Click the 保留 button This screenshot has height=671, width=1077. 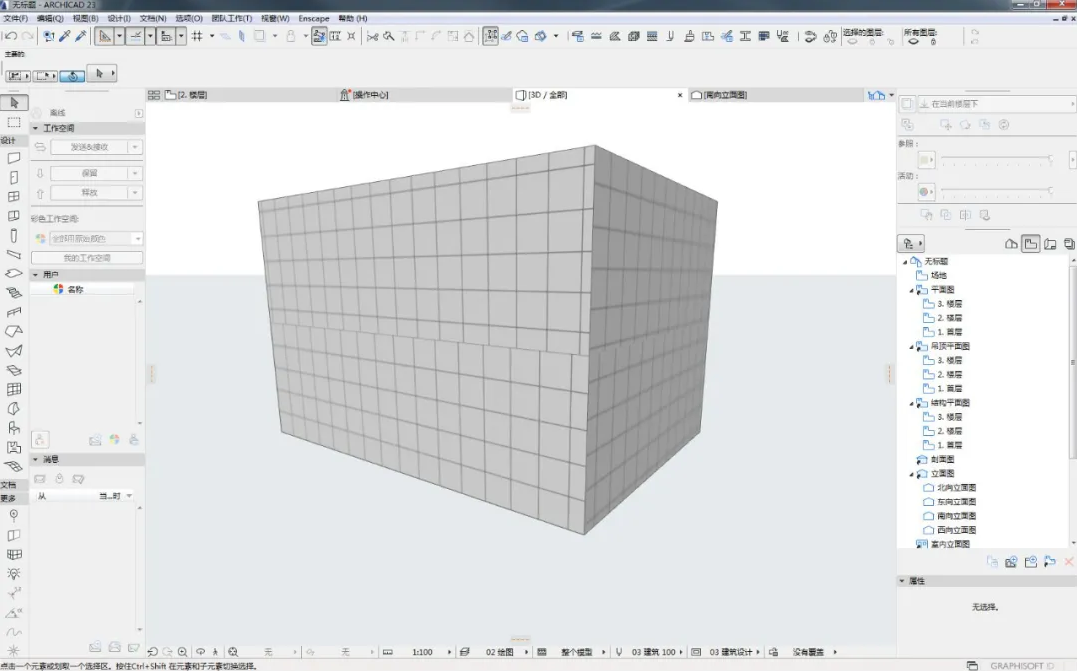(89, 173)
